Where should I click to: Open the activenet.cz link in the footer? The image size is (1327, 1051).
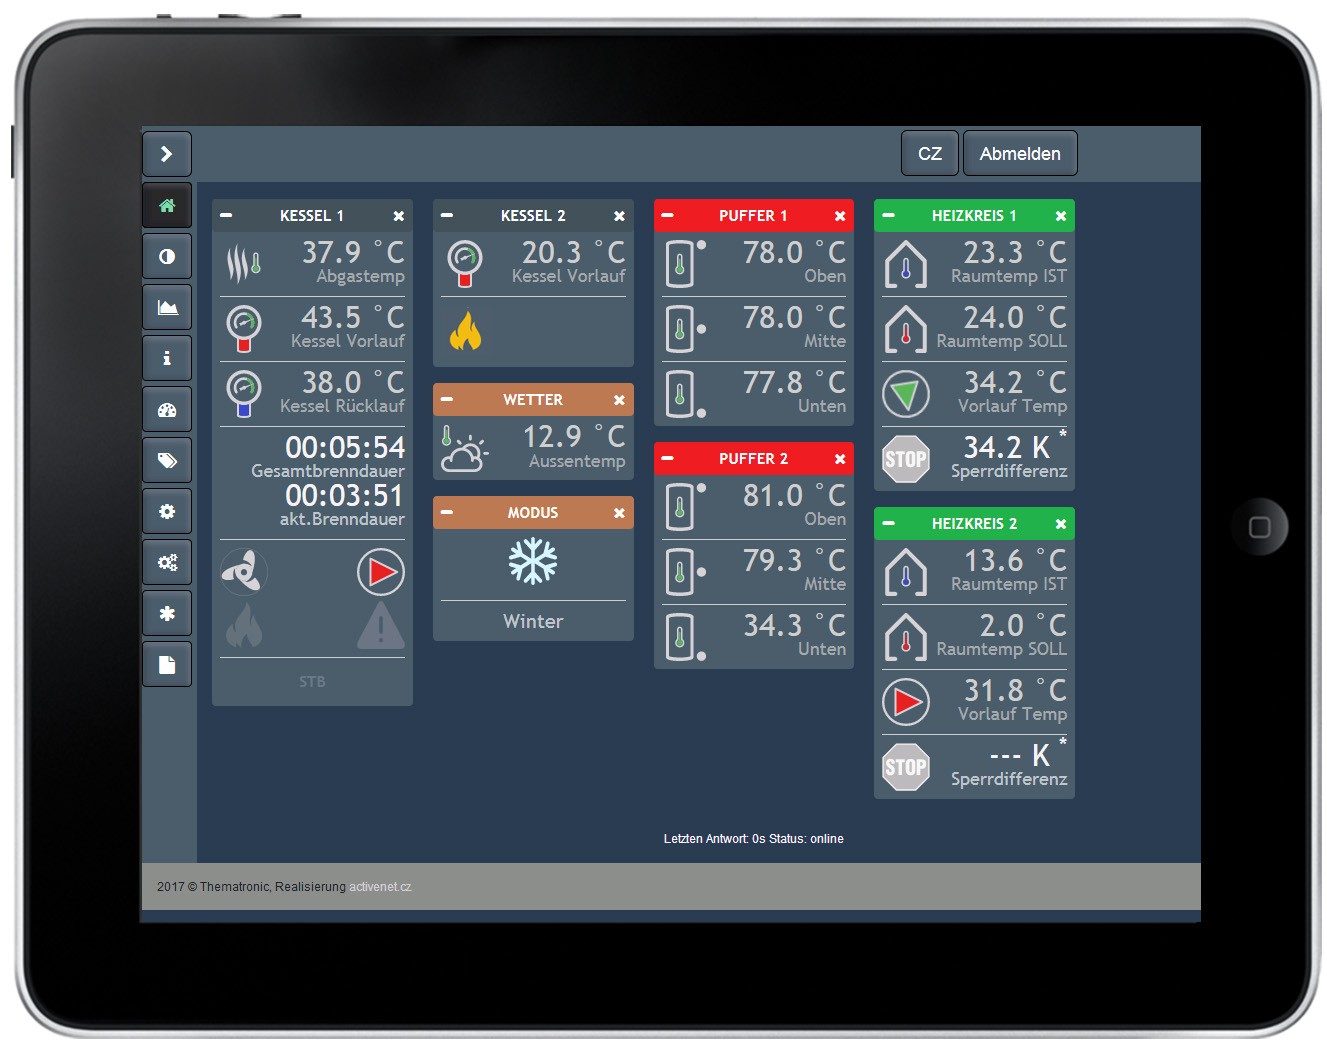[x=381, y=886]
